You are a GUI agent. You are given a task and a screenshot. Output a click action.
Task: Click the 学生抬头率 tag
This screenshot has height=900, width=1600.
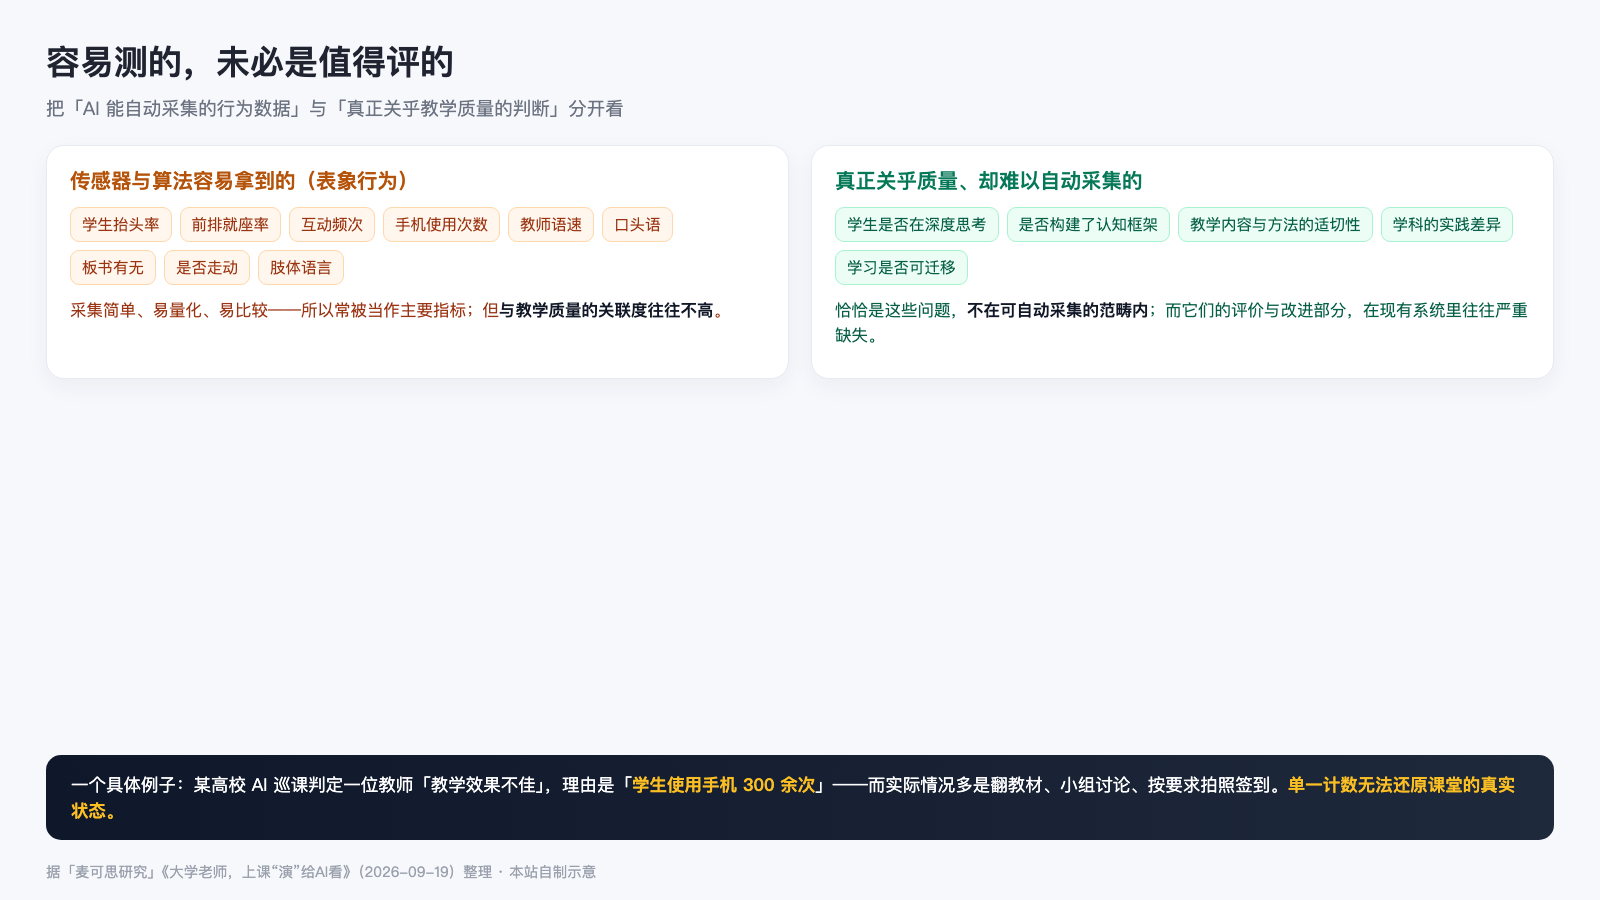point(121,225)
